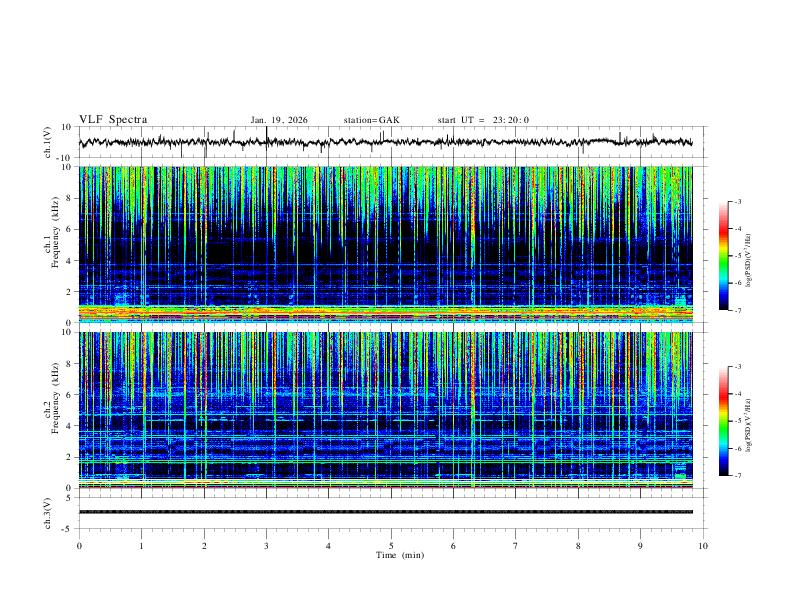The height and width of the screenshot is (612, 792).
Task: Click the "8" kHz tick on the ch.1 frequency axis
Action: [x=70, y=198]
